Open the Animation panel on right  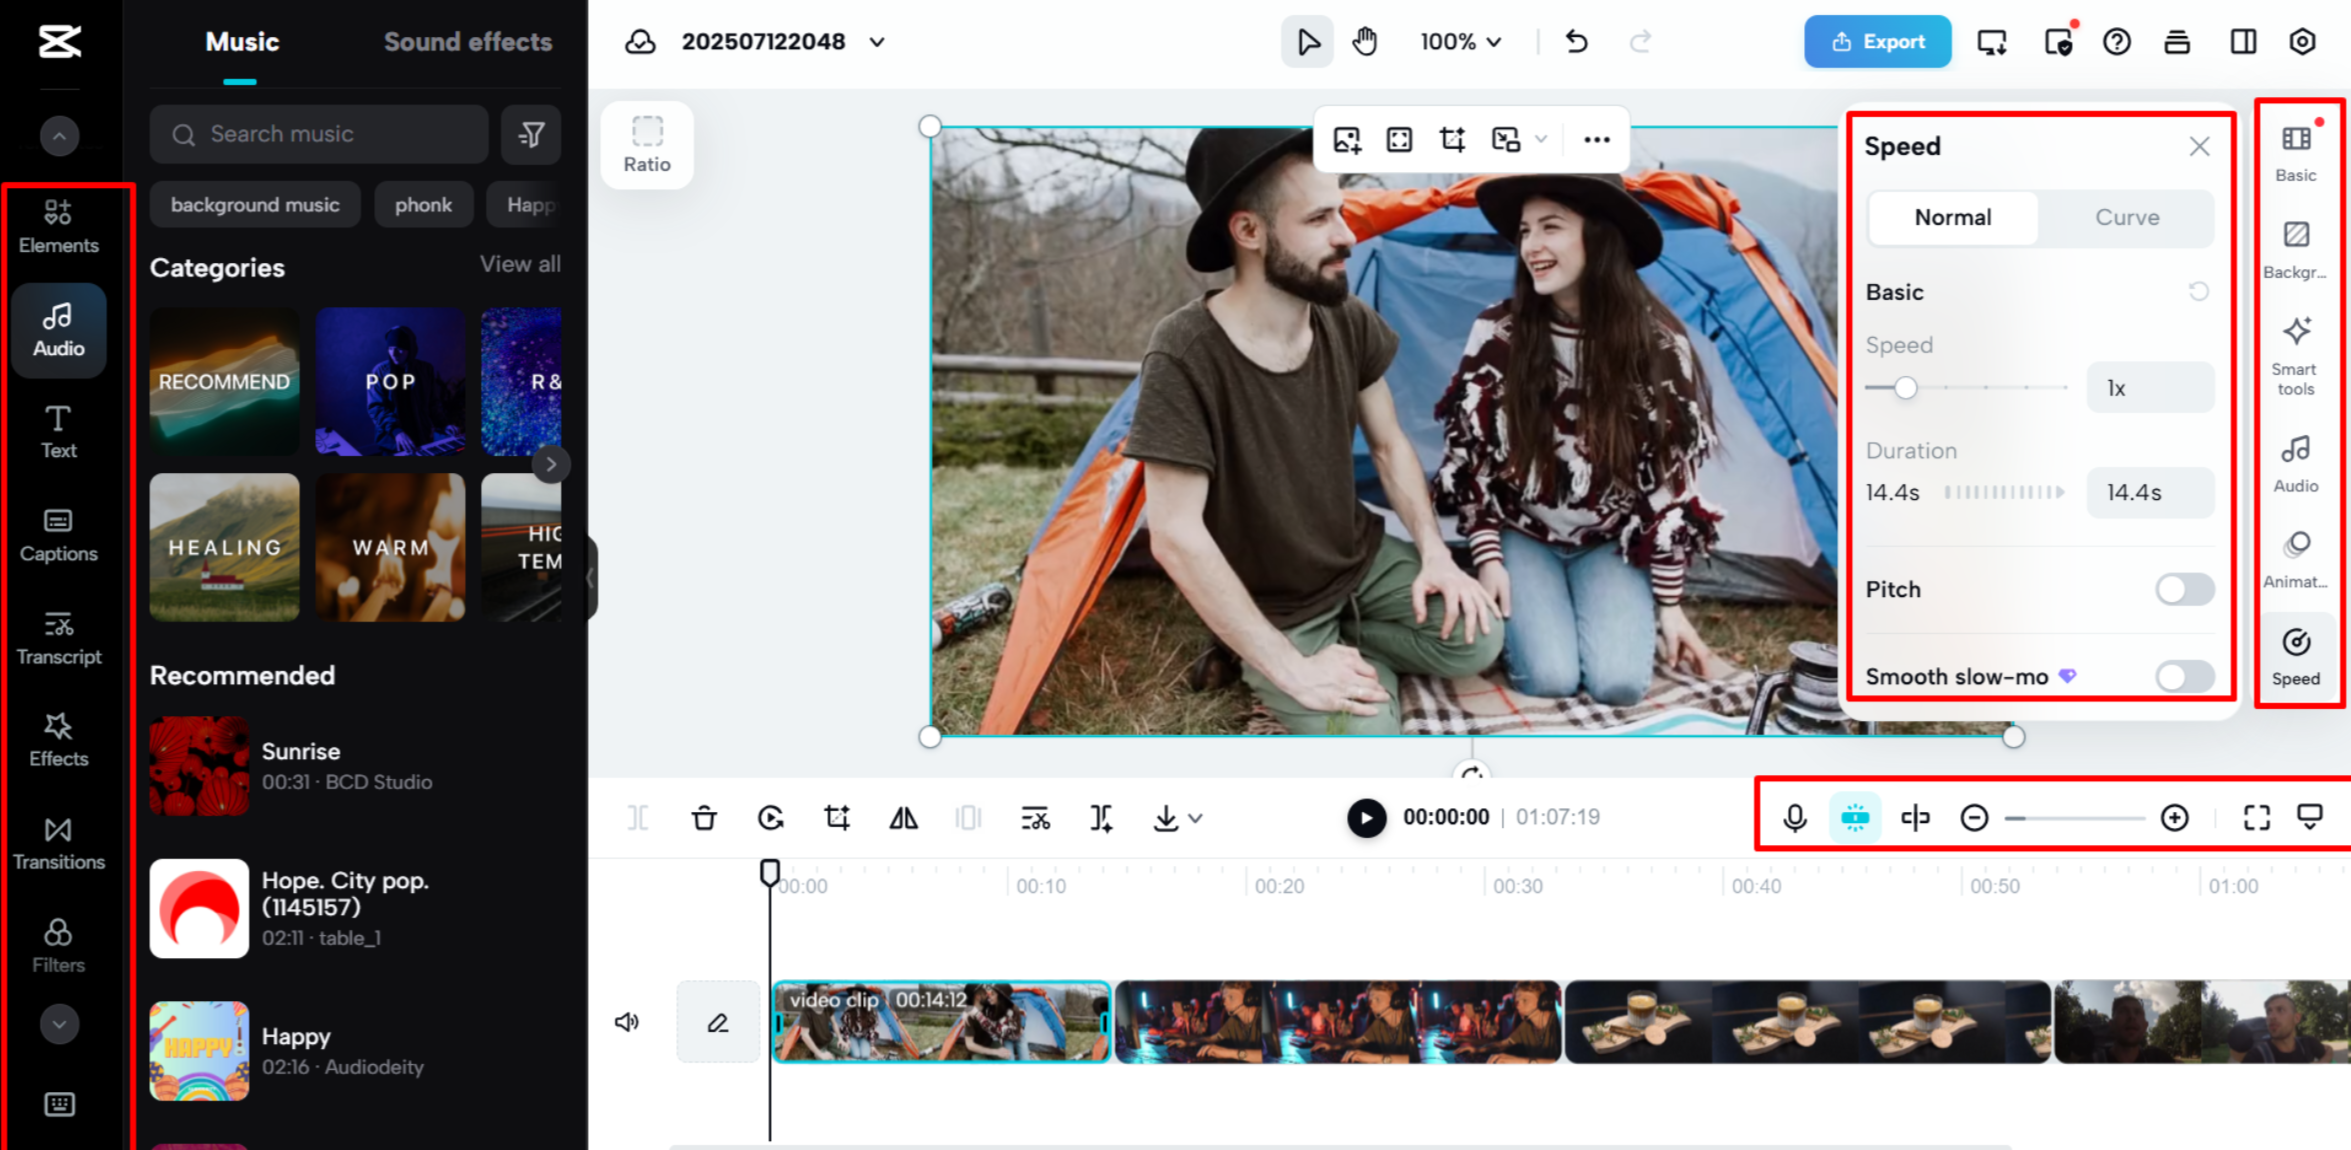(x=2296, y=559)
